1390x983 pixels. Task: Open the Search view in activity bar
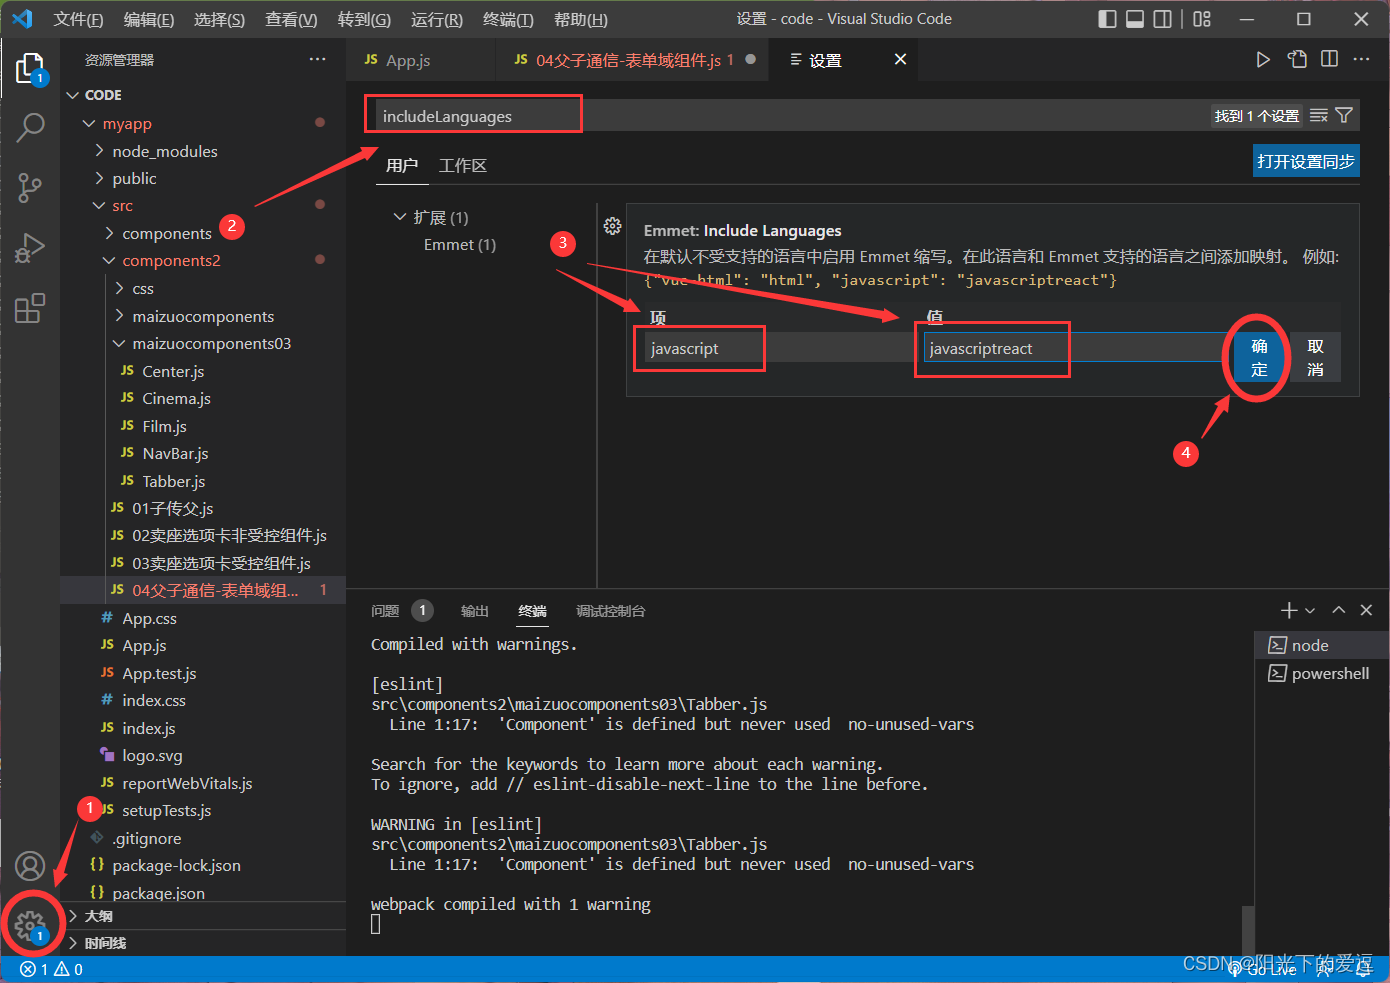coord(30,127)
